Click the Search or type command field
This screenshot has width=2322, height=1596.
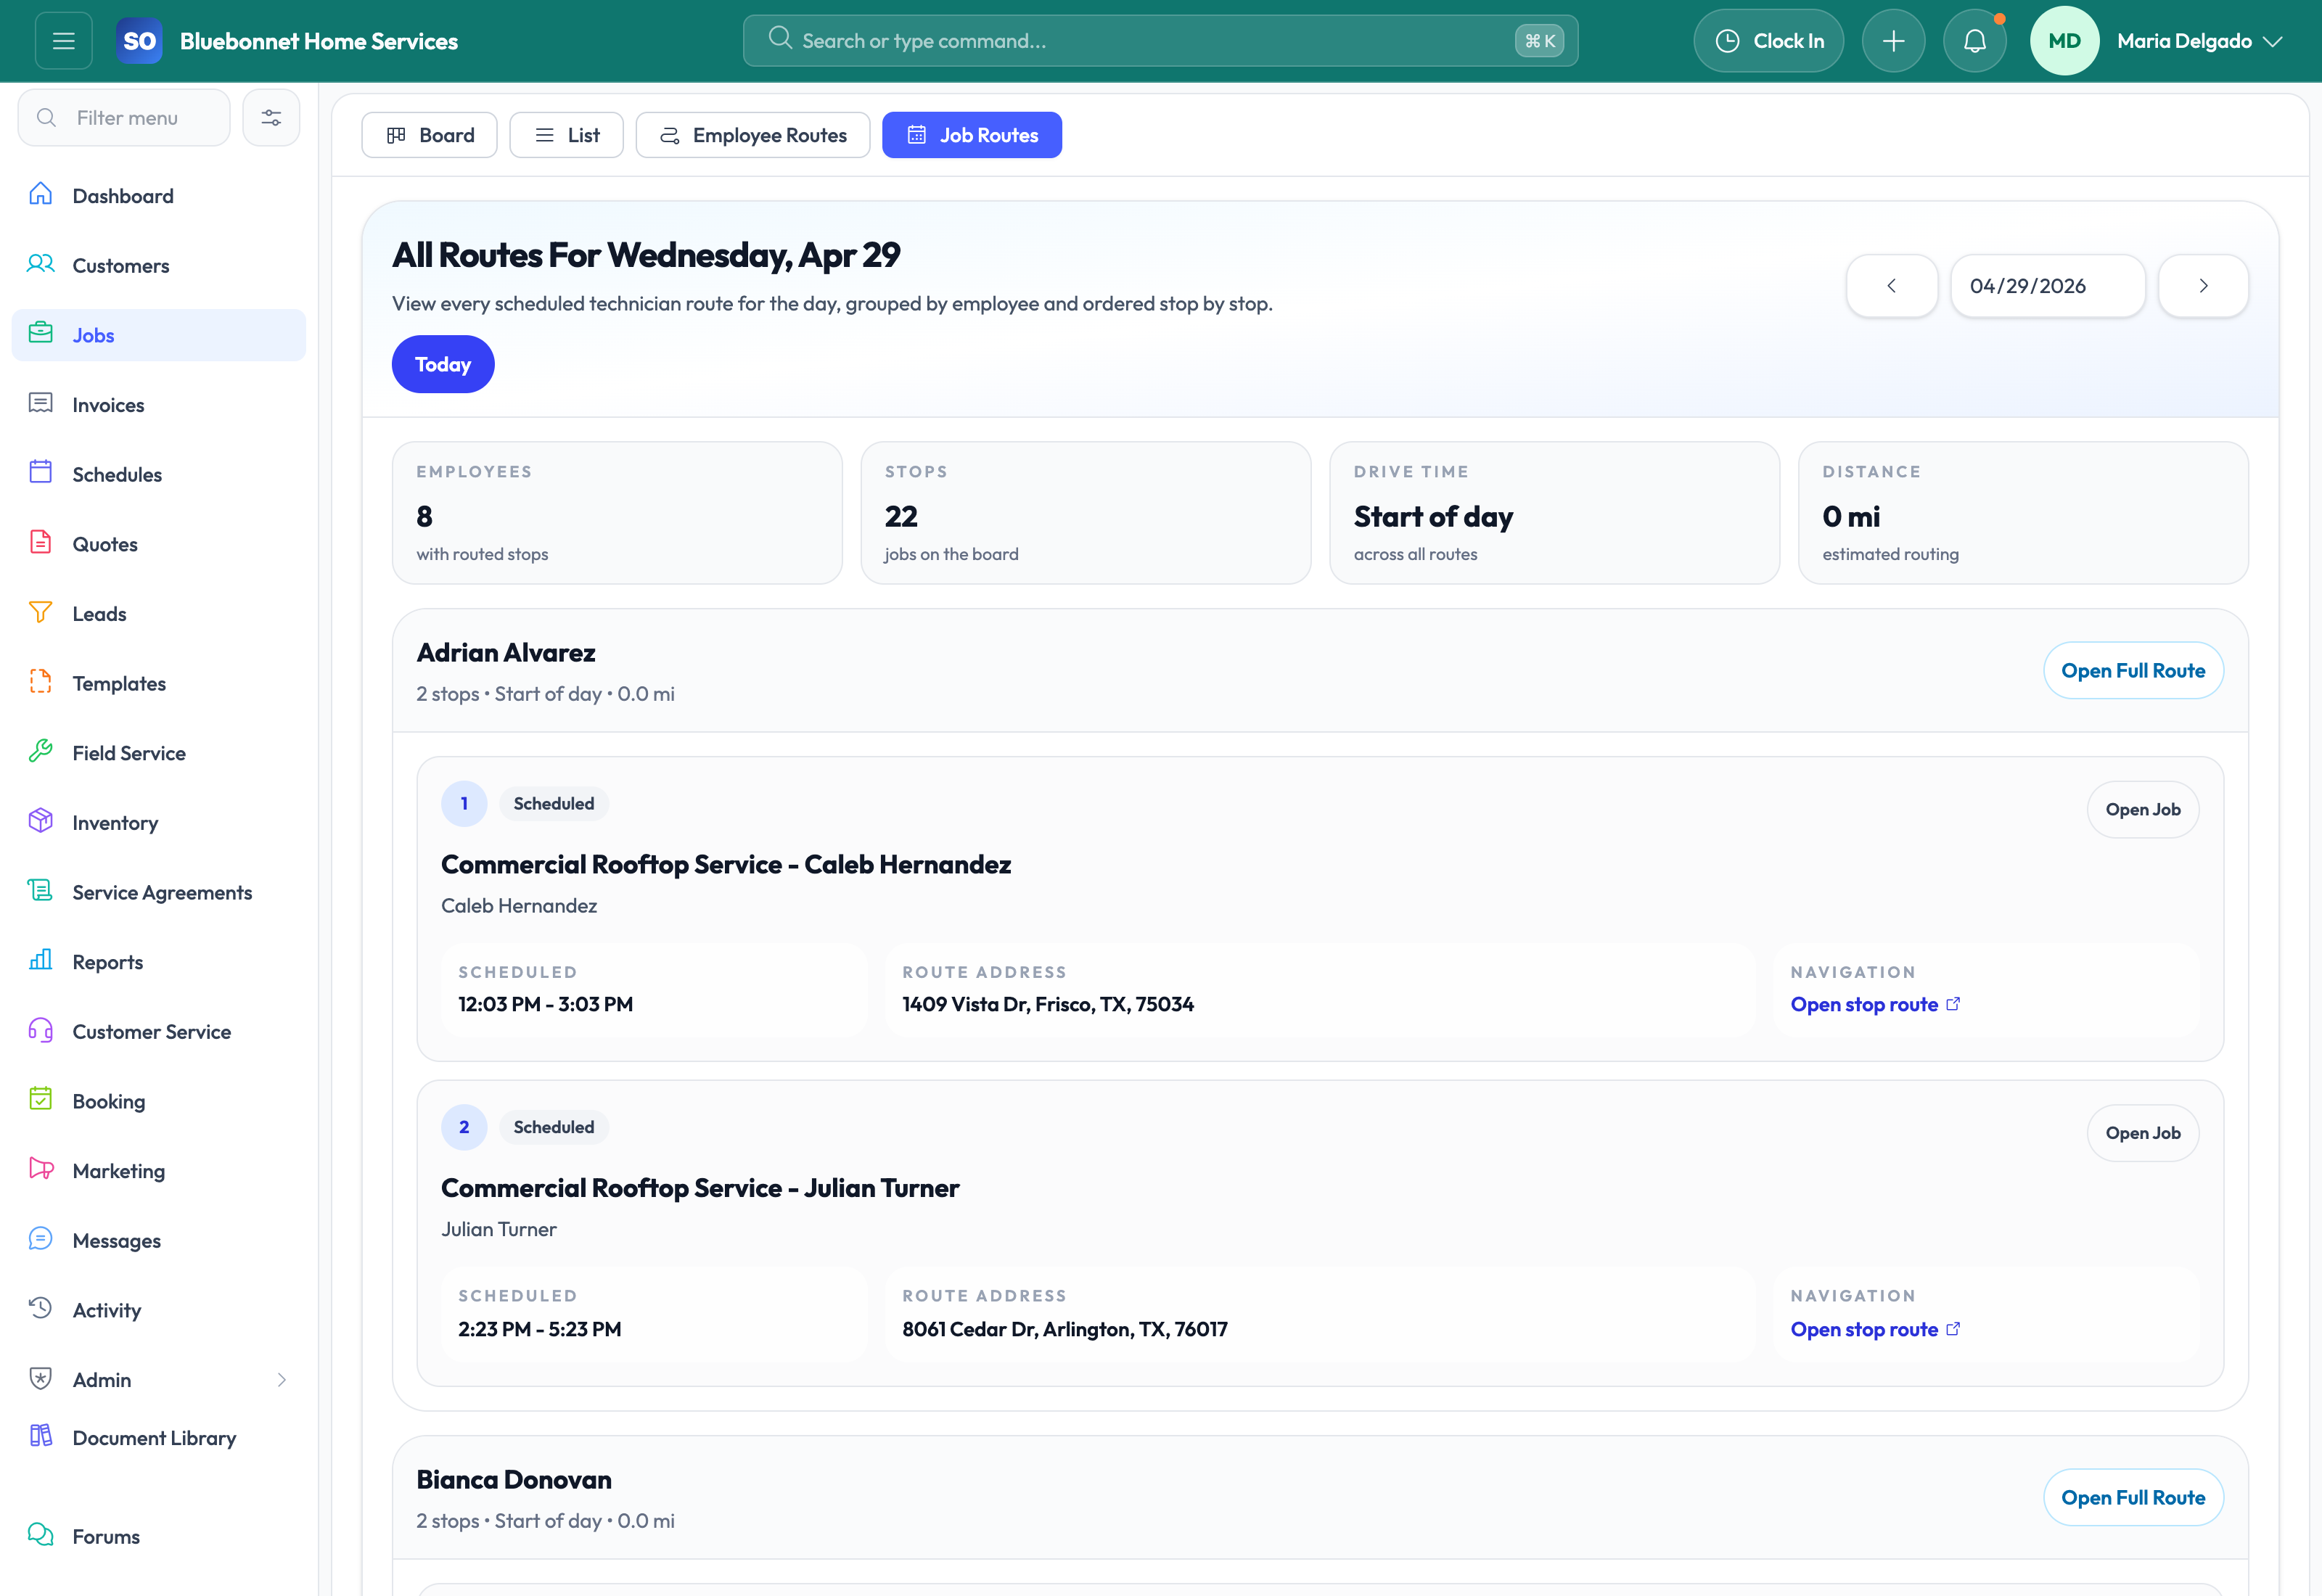point(1160,41)
